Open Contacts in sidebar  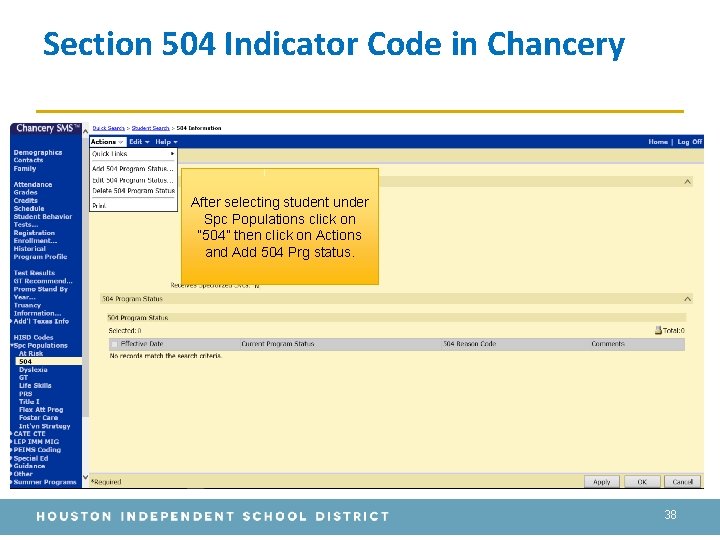(28, 160)
